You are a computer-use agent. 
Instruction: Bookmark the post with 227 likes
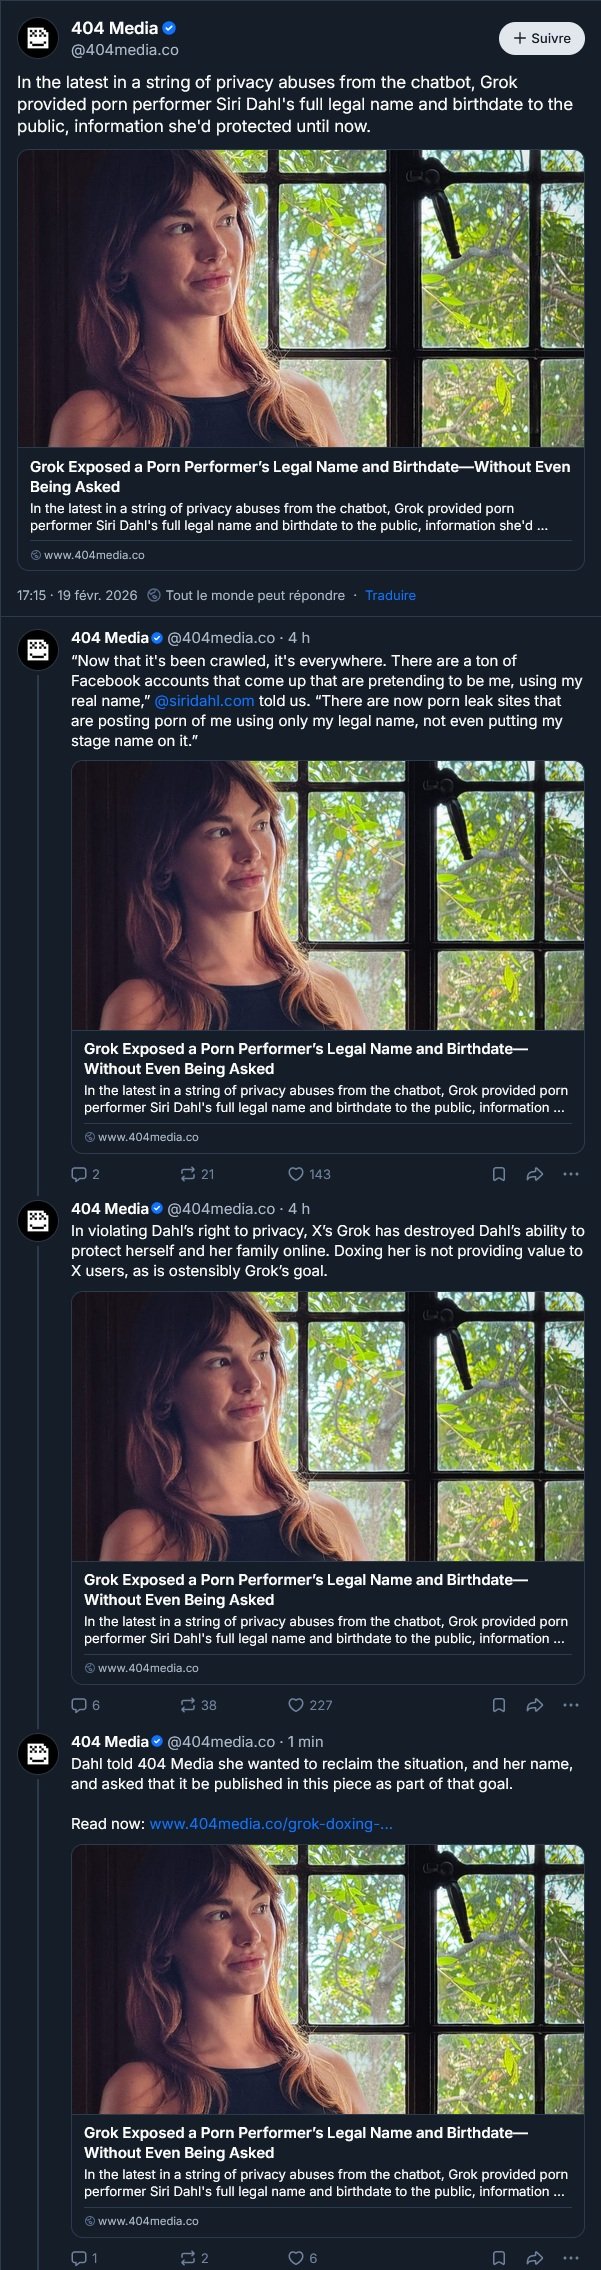[499, 1705]
